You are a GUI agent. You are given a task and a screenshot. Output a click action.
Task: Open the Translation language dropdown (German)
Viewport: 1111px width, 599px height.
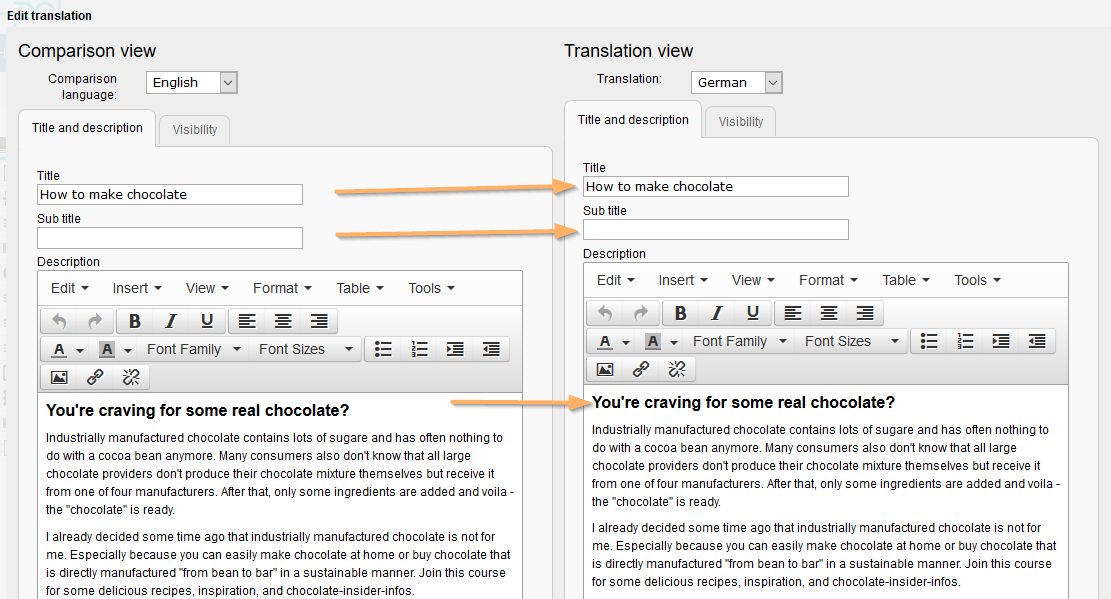(x=736, y=82)
